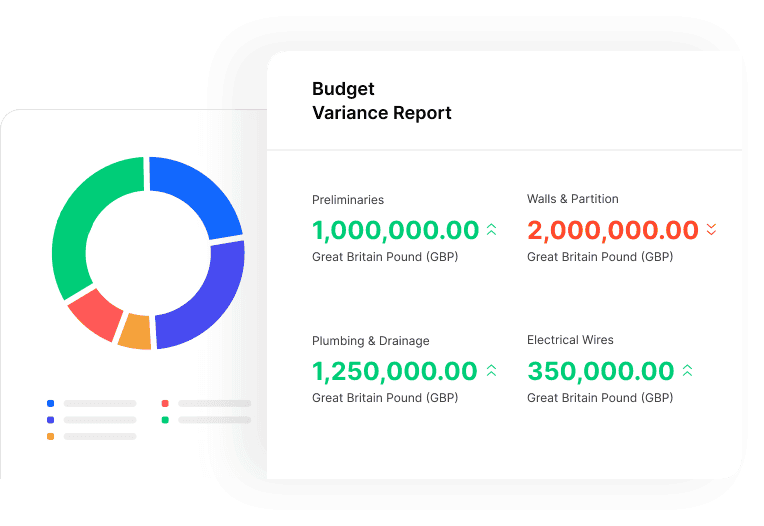
Task: Click the orange legend color dot
Action: 51,437
